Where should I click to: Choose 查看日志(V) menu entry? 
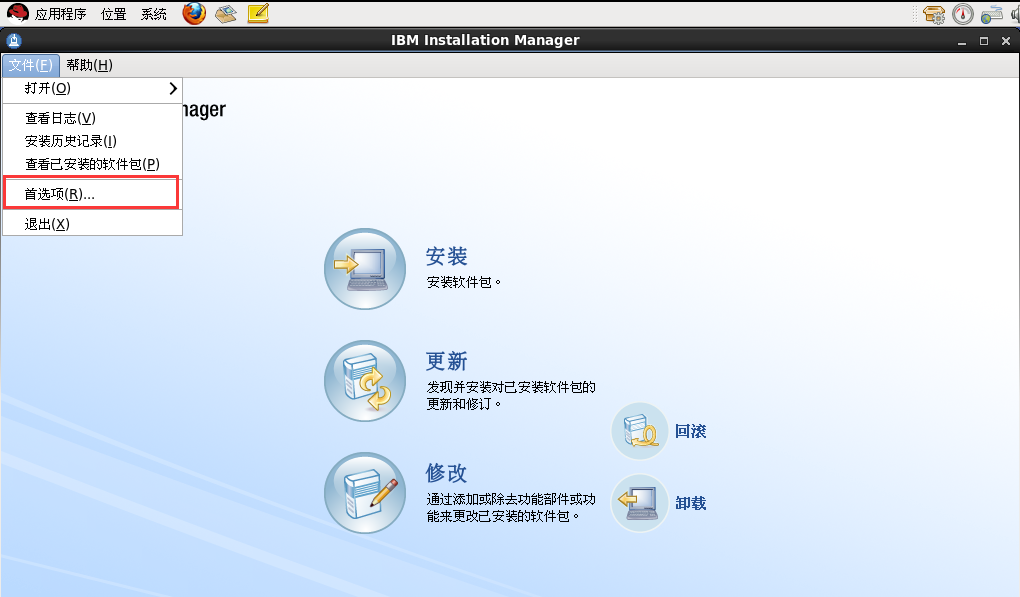92,118
